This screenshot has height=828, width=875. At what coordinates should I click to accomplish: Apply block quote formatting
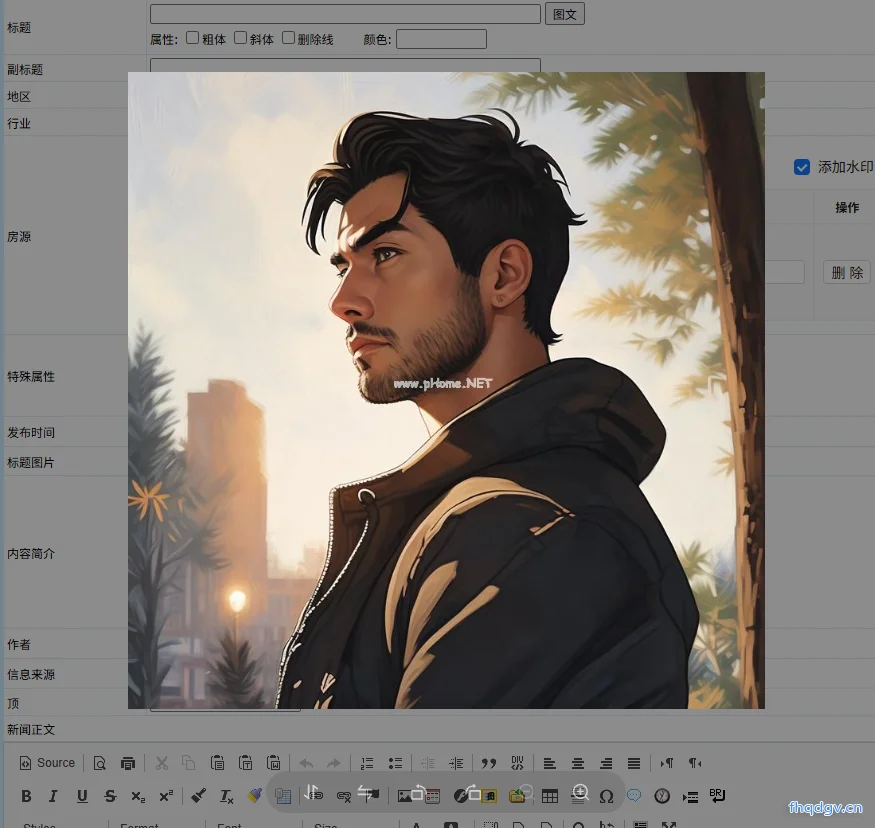[489, 763]
